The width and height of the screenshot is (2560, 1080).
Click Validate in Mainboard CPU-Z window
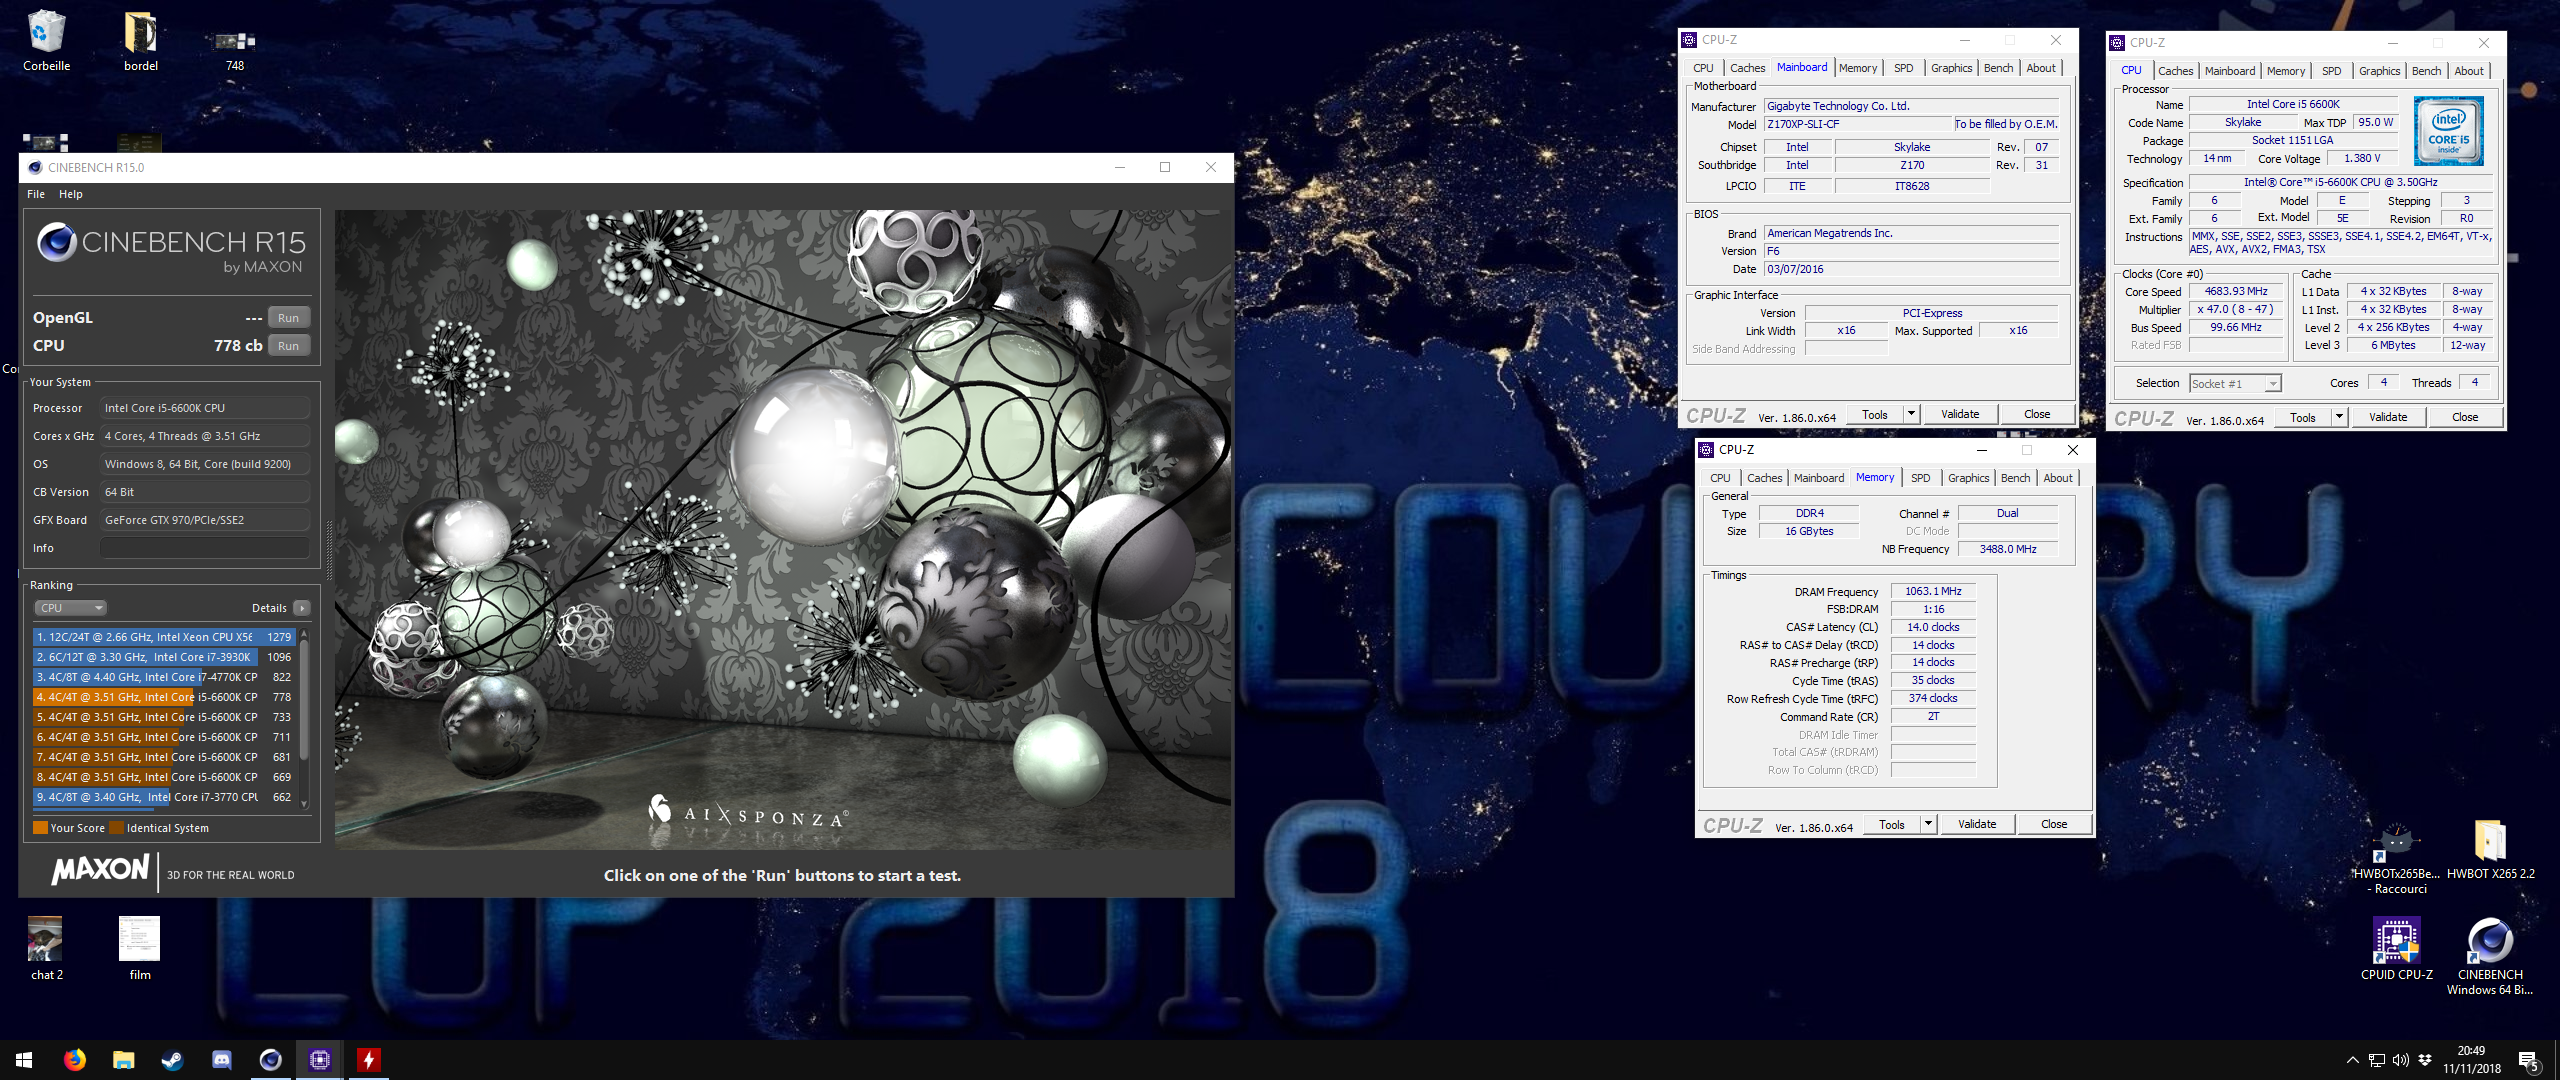pos(1960,414)
